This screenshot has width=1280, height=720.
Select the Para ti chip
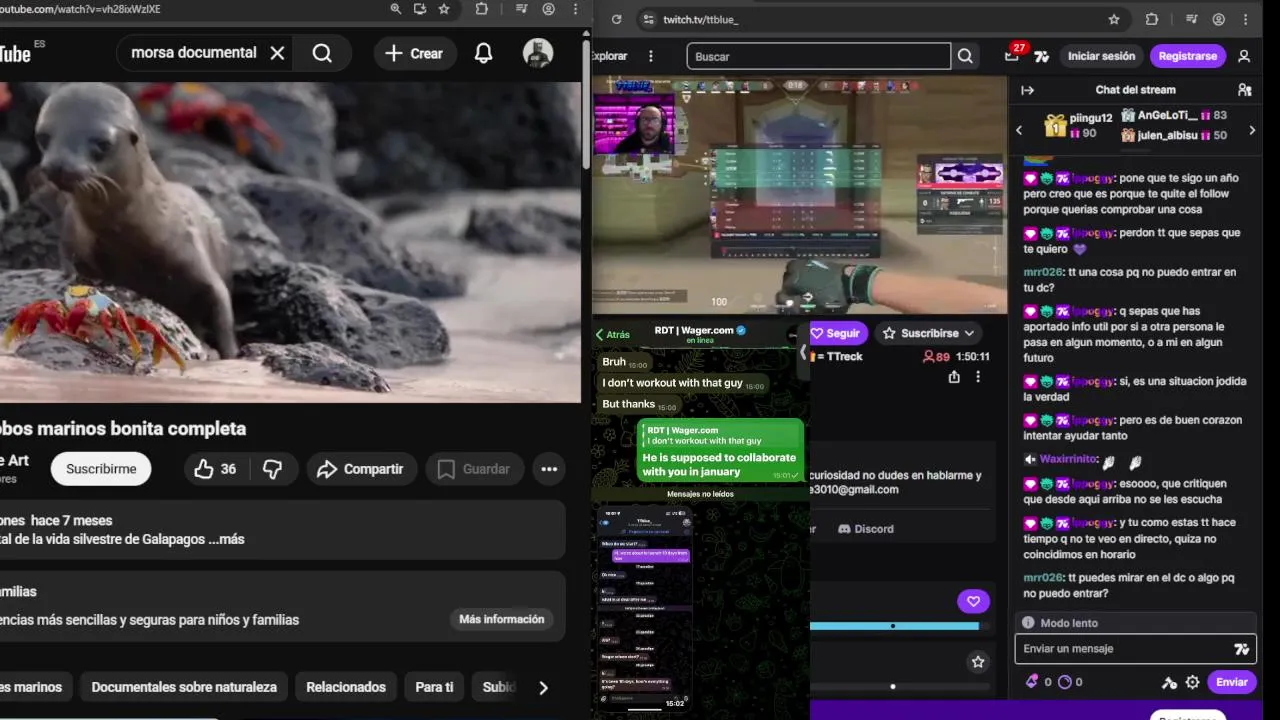tap(434, 687)
